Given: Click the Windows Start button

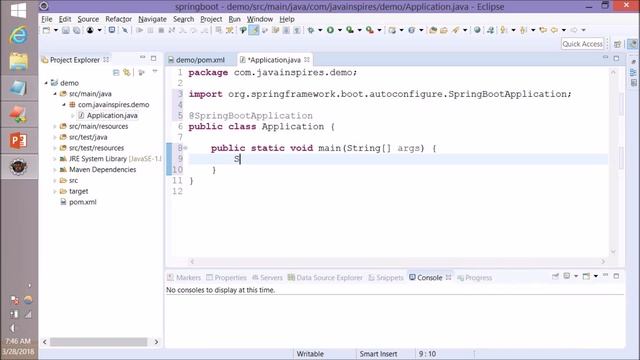Looking at the screenshot, I should [18, 10].
